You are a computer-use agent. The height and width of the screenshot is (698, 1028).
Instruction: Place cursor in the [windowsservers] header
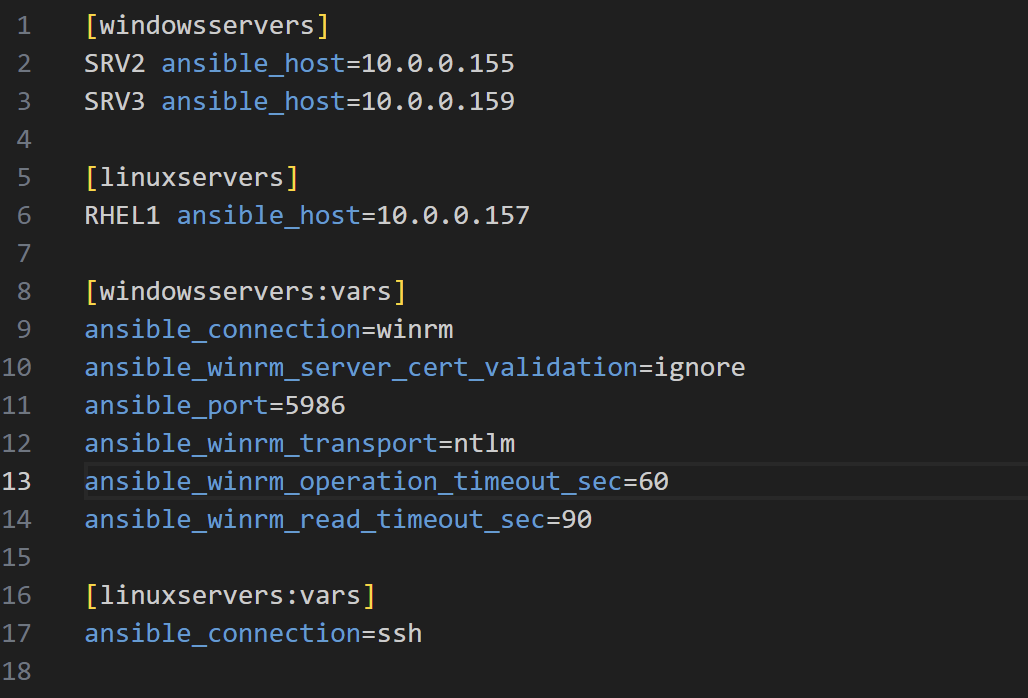207,26
